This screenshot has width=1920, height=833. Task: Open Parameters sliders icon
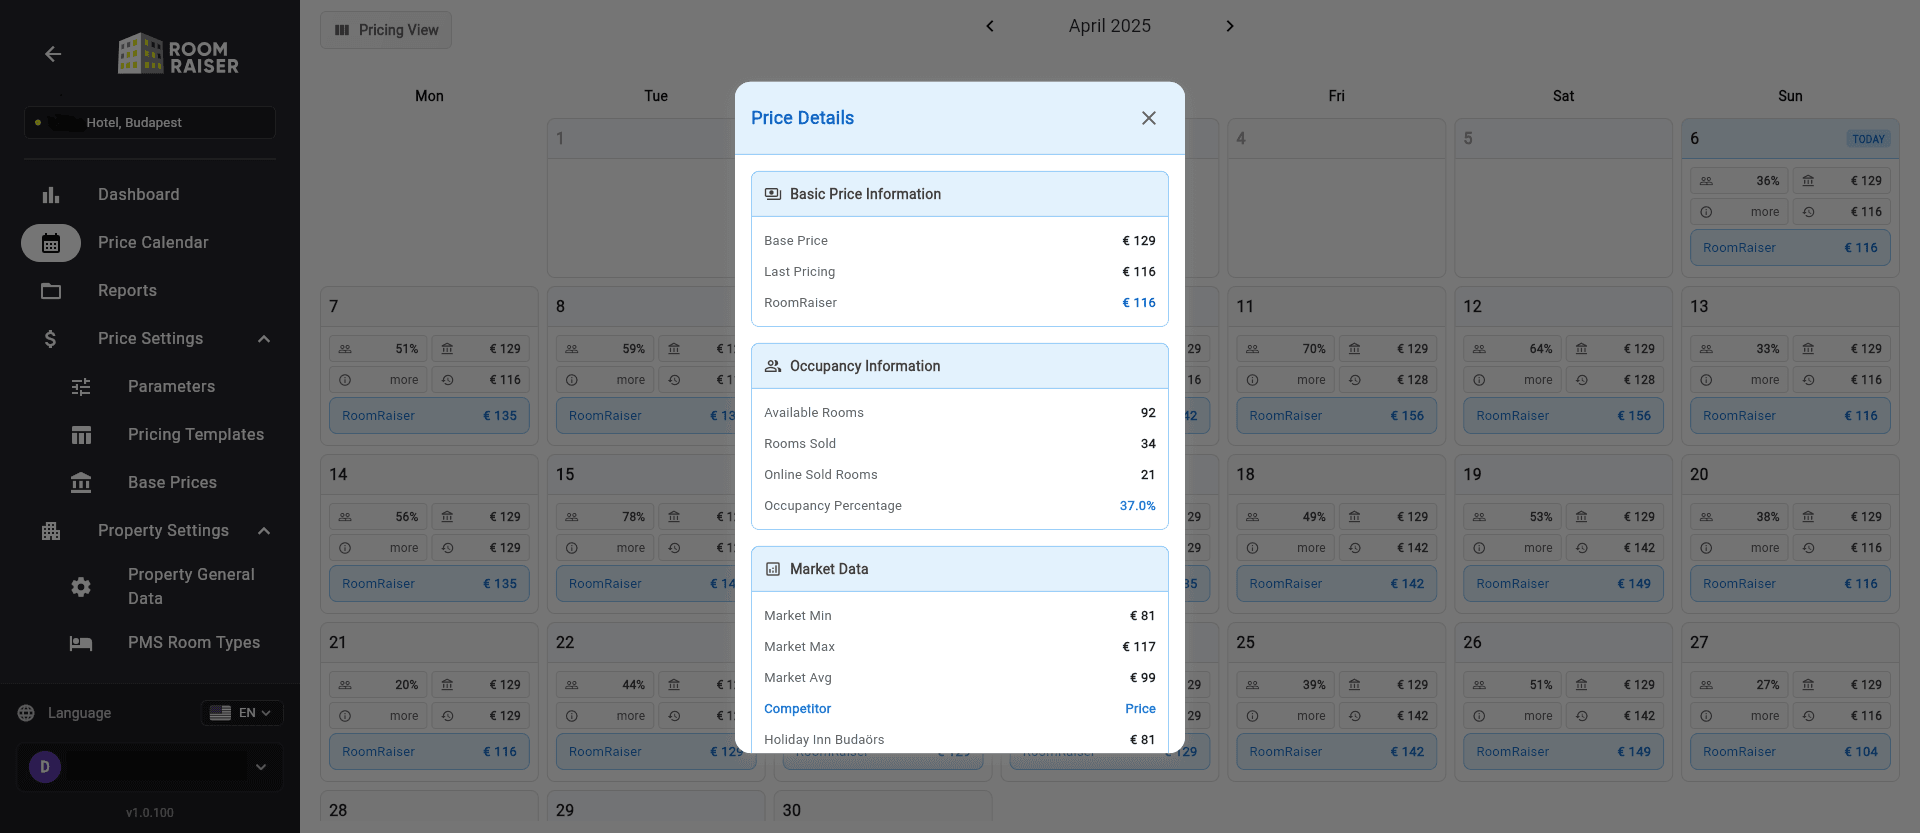(x=81, y=387)
